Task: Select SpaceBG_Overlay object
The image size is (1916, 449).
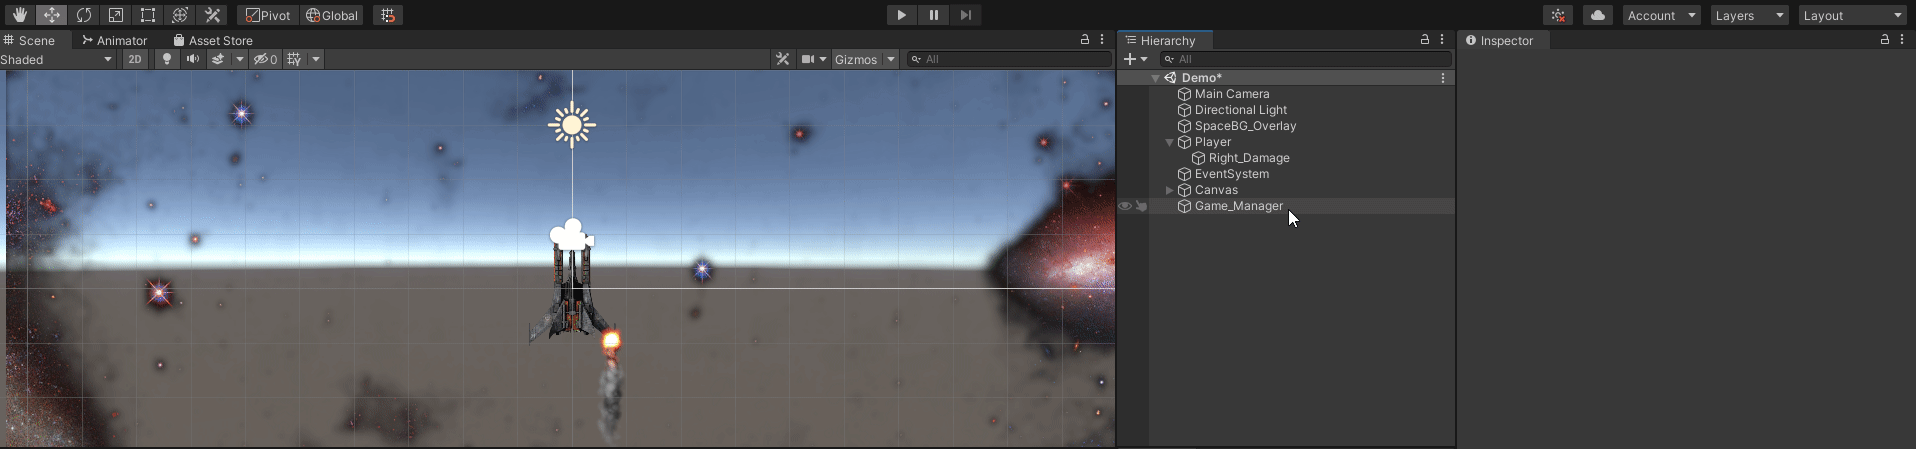Action: (x=1244, y=126)
